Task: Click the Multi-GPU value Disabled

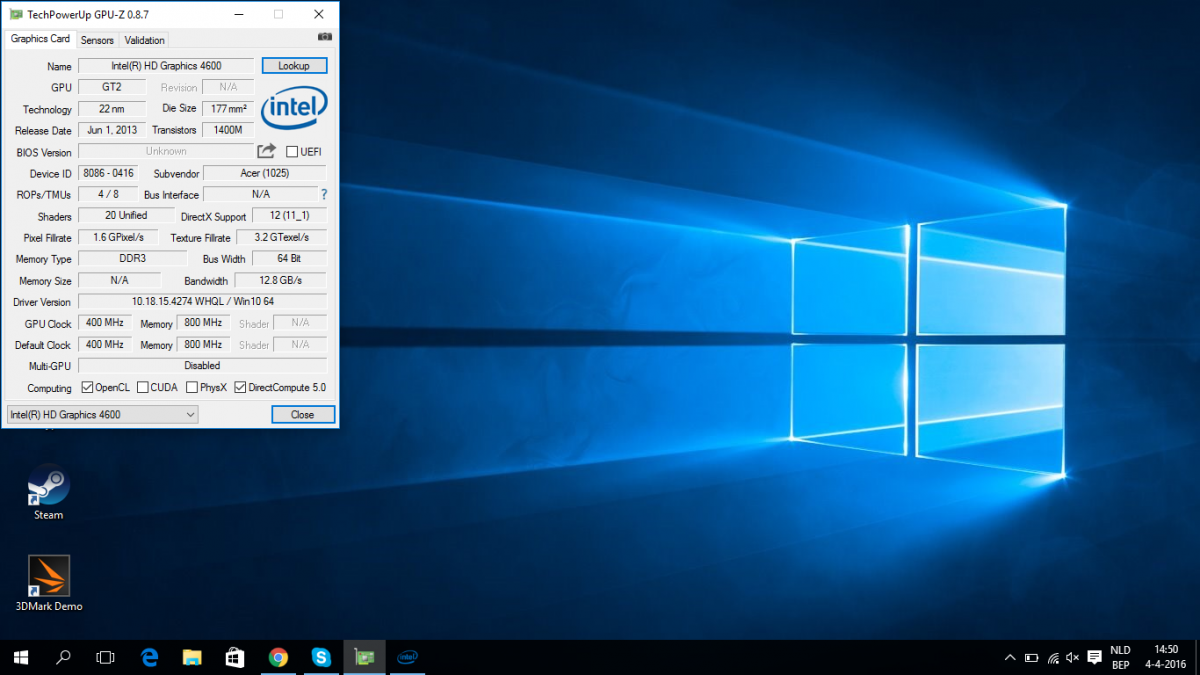Action: [x=202, y=366]
